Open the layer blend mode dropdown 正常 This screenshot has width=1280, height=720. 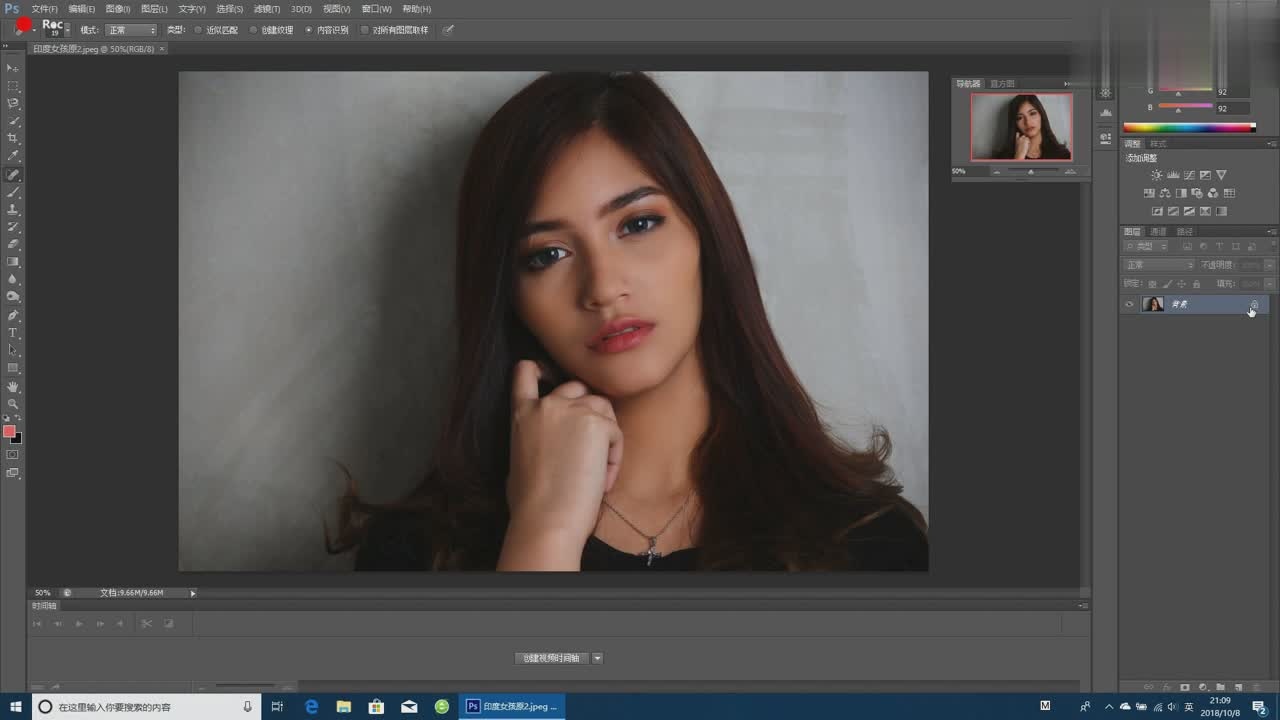[1160, 265]
